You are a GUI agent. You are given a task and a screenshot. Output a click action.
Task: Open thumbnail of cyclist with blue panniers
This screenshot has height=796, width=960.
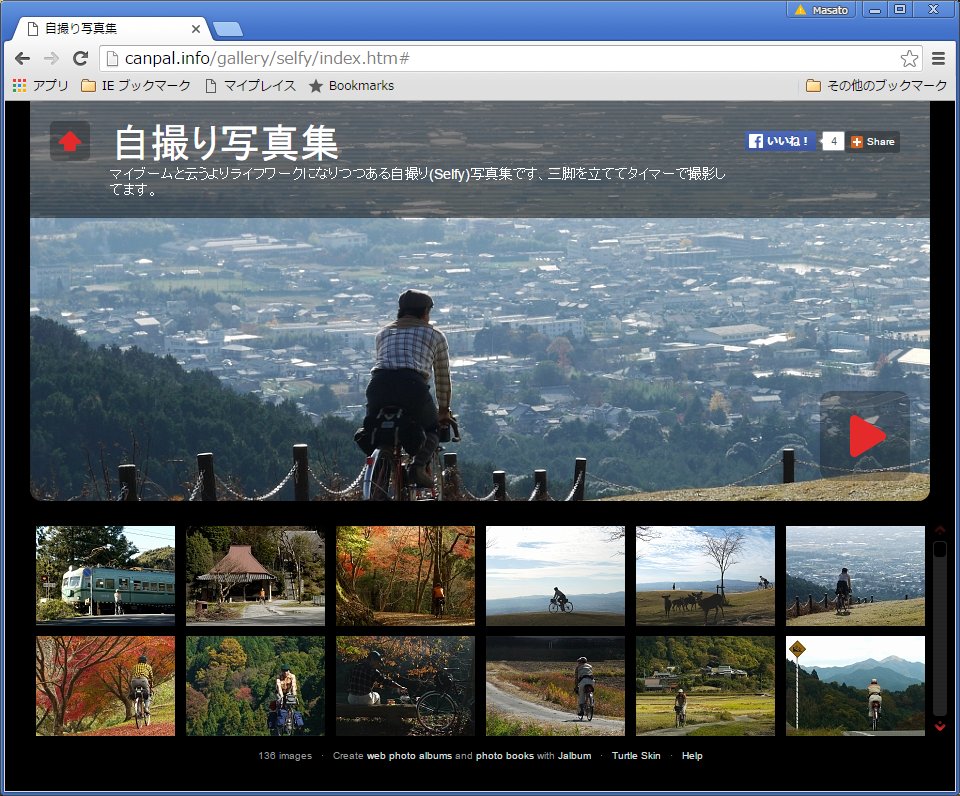[x=255, y=686]
